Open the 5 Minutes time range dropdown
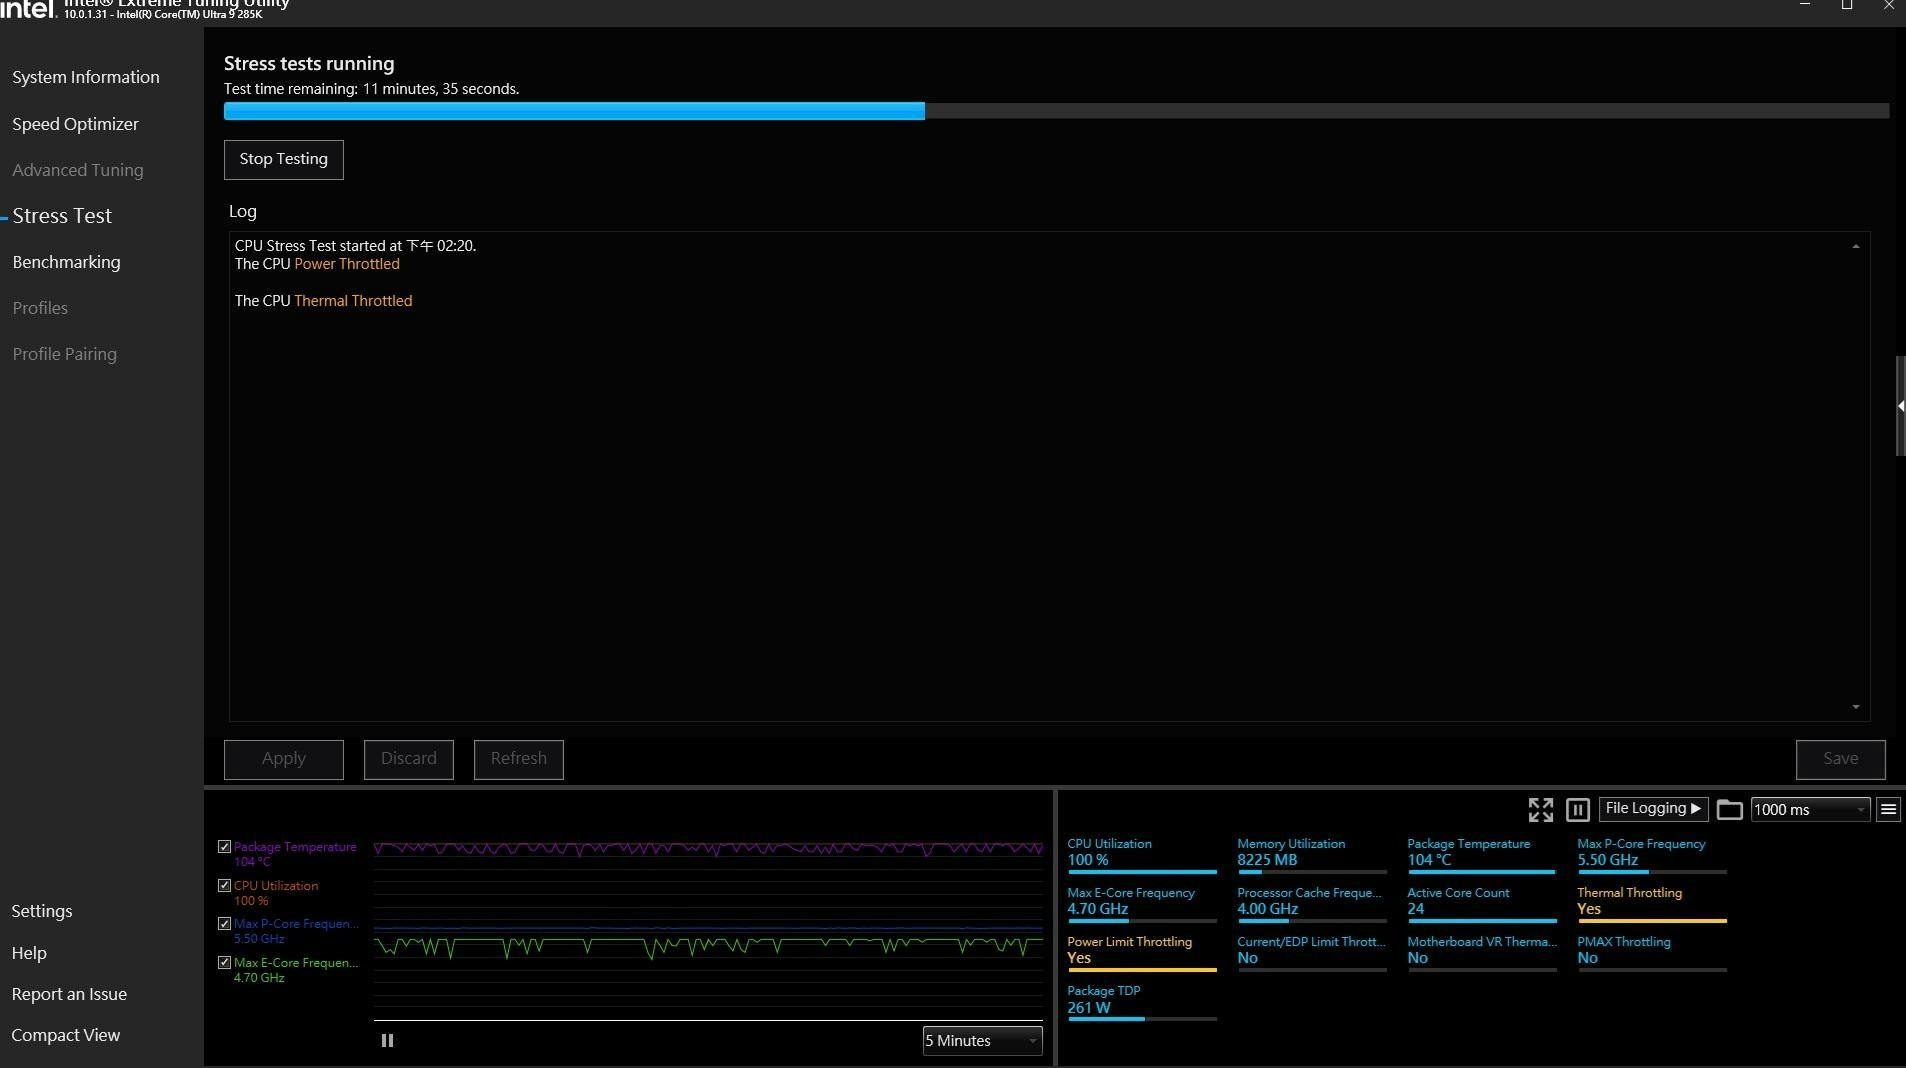Viewport: 1906px width, 1068px height. [x=981, y=1041]
